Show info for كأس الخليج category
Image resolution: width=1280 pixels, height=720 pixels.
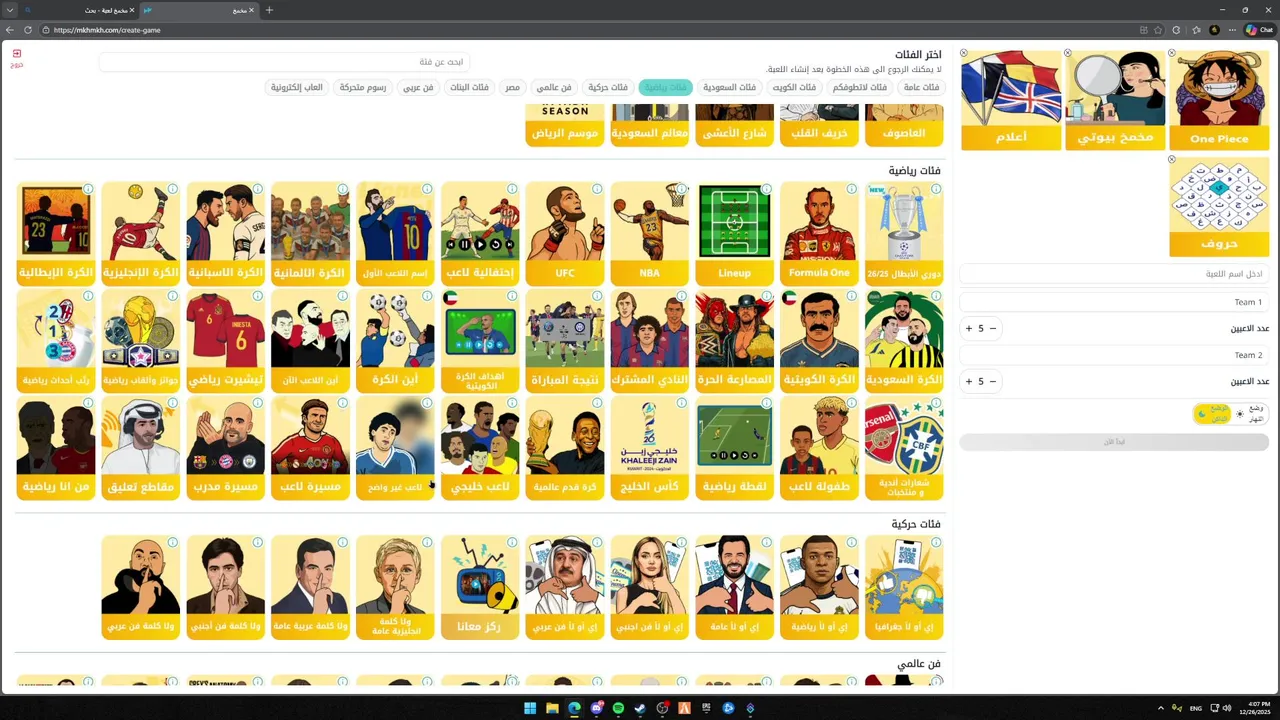click(681, 403)
